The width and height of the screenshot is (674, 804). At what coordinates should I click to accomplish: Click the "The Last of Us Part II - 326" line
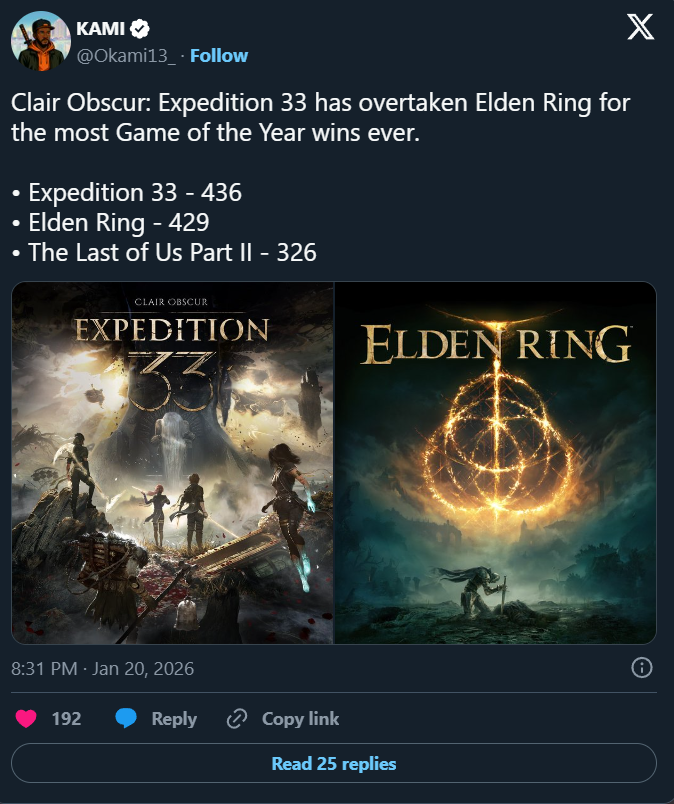point(164,254)
